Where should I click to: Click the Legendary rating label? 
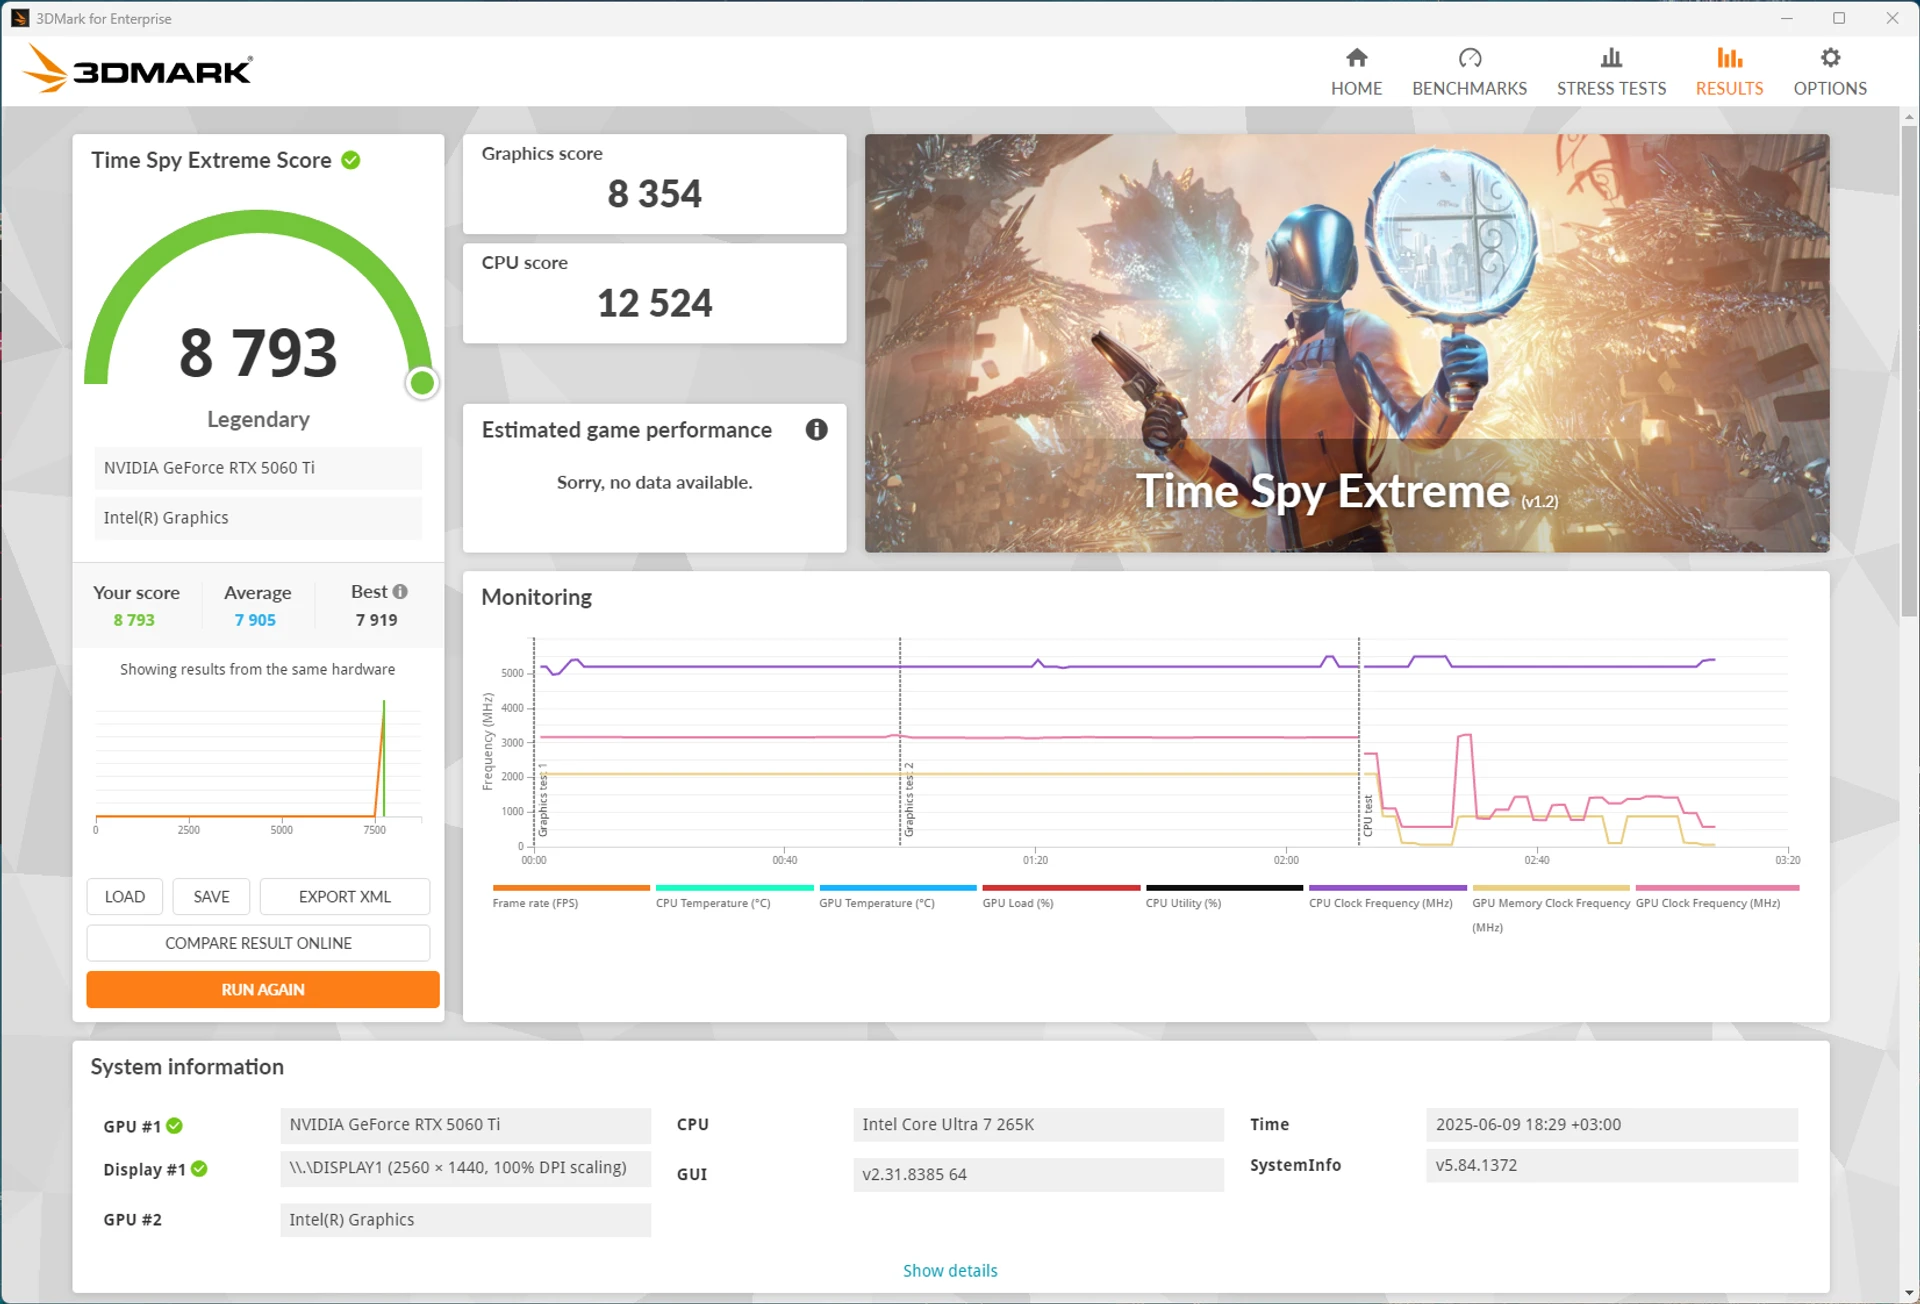[258, 420]
